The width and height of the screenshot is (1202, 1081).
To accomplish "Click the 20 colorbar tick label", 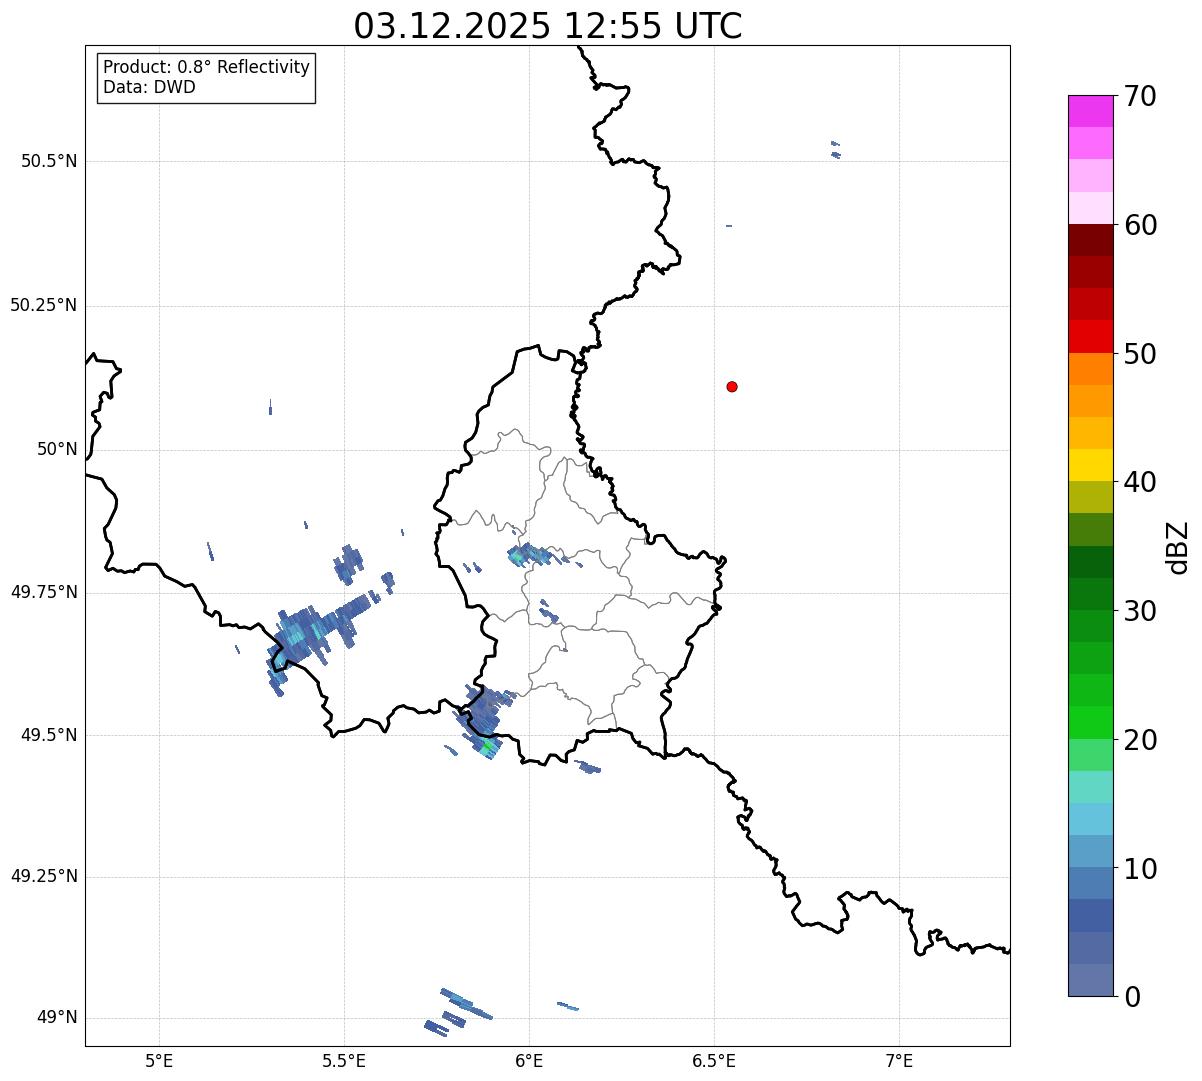I will pos(1140,740).
